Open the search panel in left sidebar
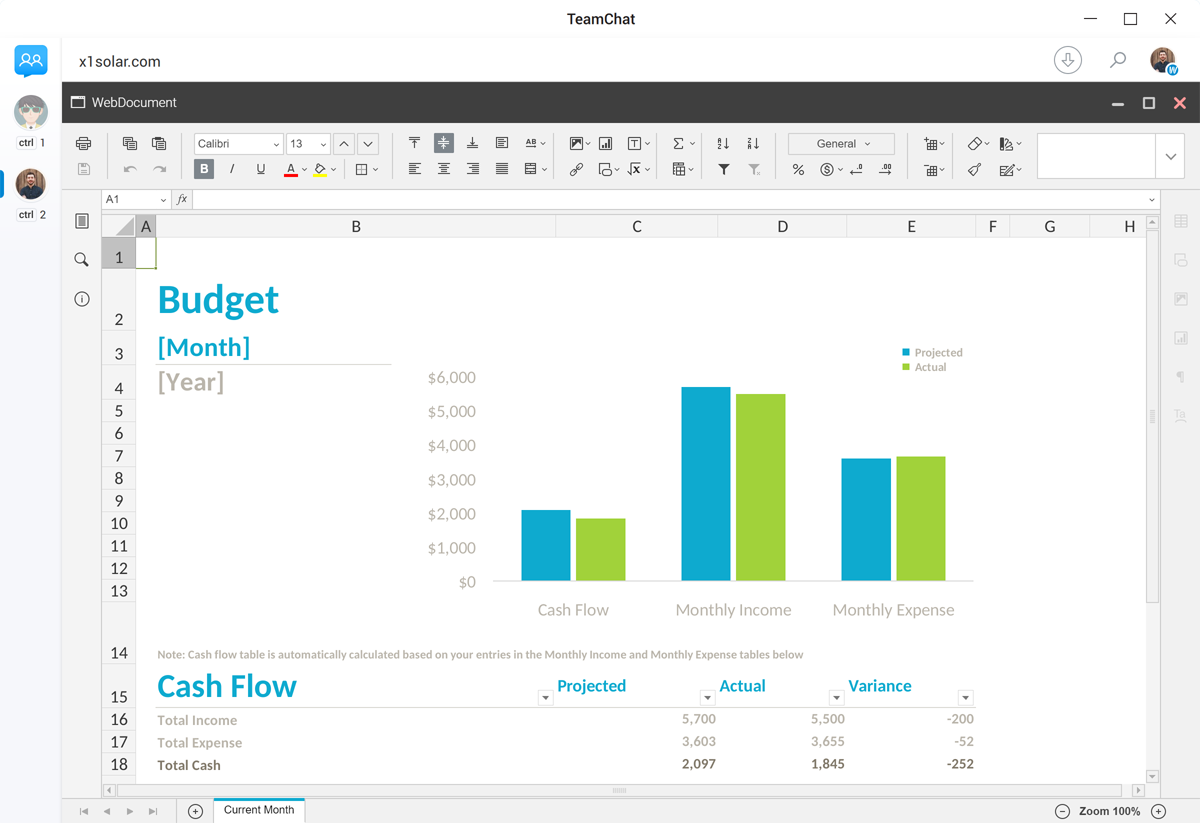 point(82,260)
